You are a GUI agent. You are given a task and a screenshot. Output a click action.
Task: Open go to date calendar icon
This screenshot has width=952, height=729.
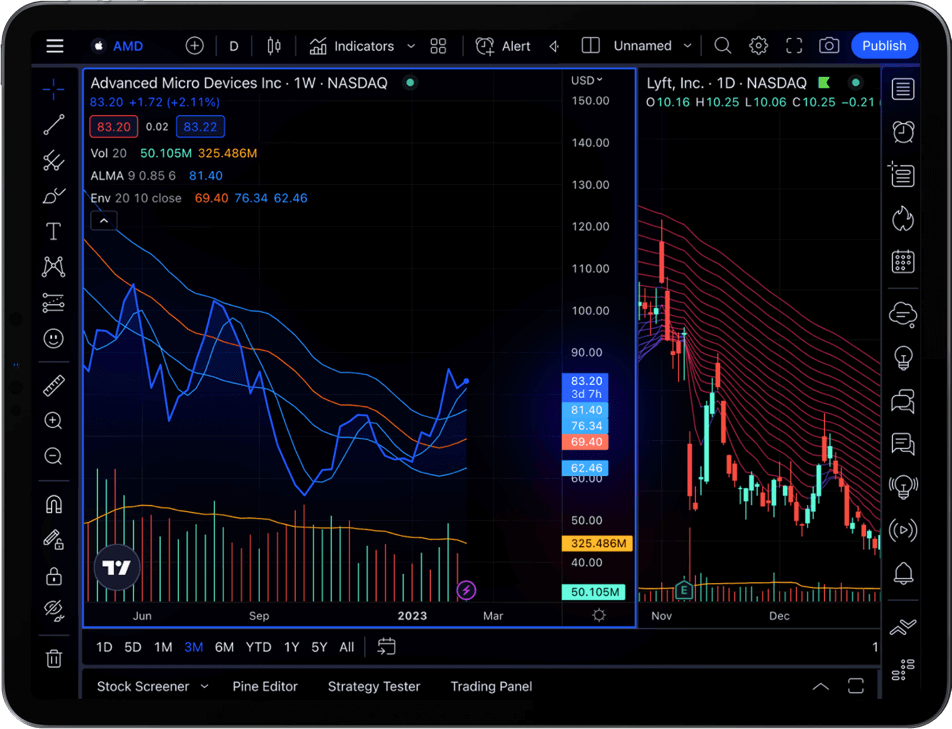tap(386, 647)
